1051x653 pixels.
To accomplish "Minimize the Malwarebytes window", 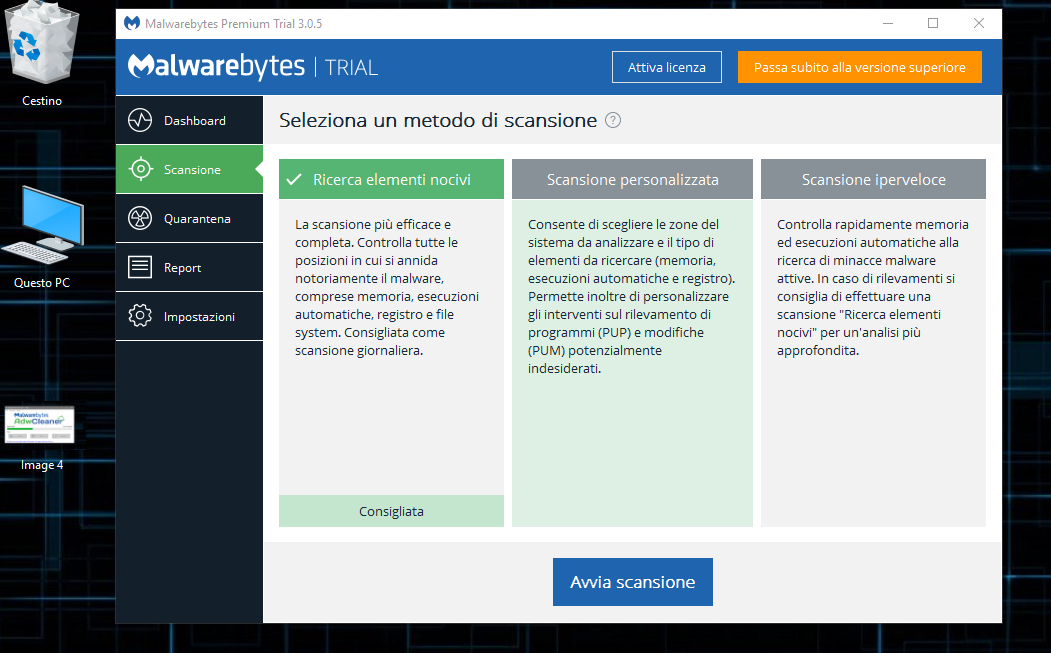I will pyautogui.click(x=888, y=23).
